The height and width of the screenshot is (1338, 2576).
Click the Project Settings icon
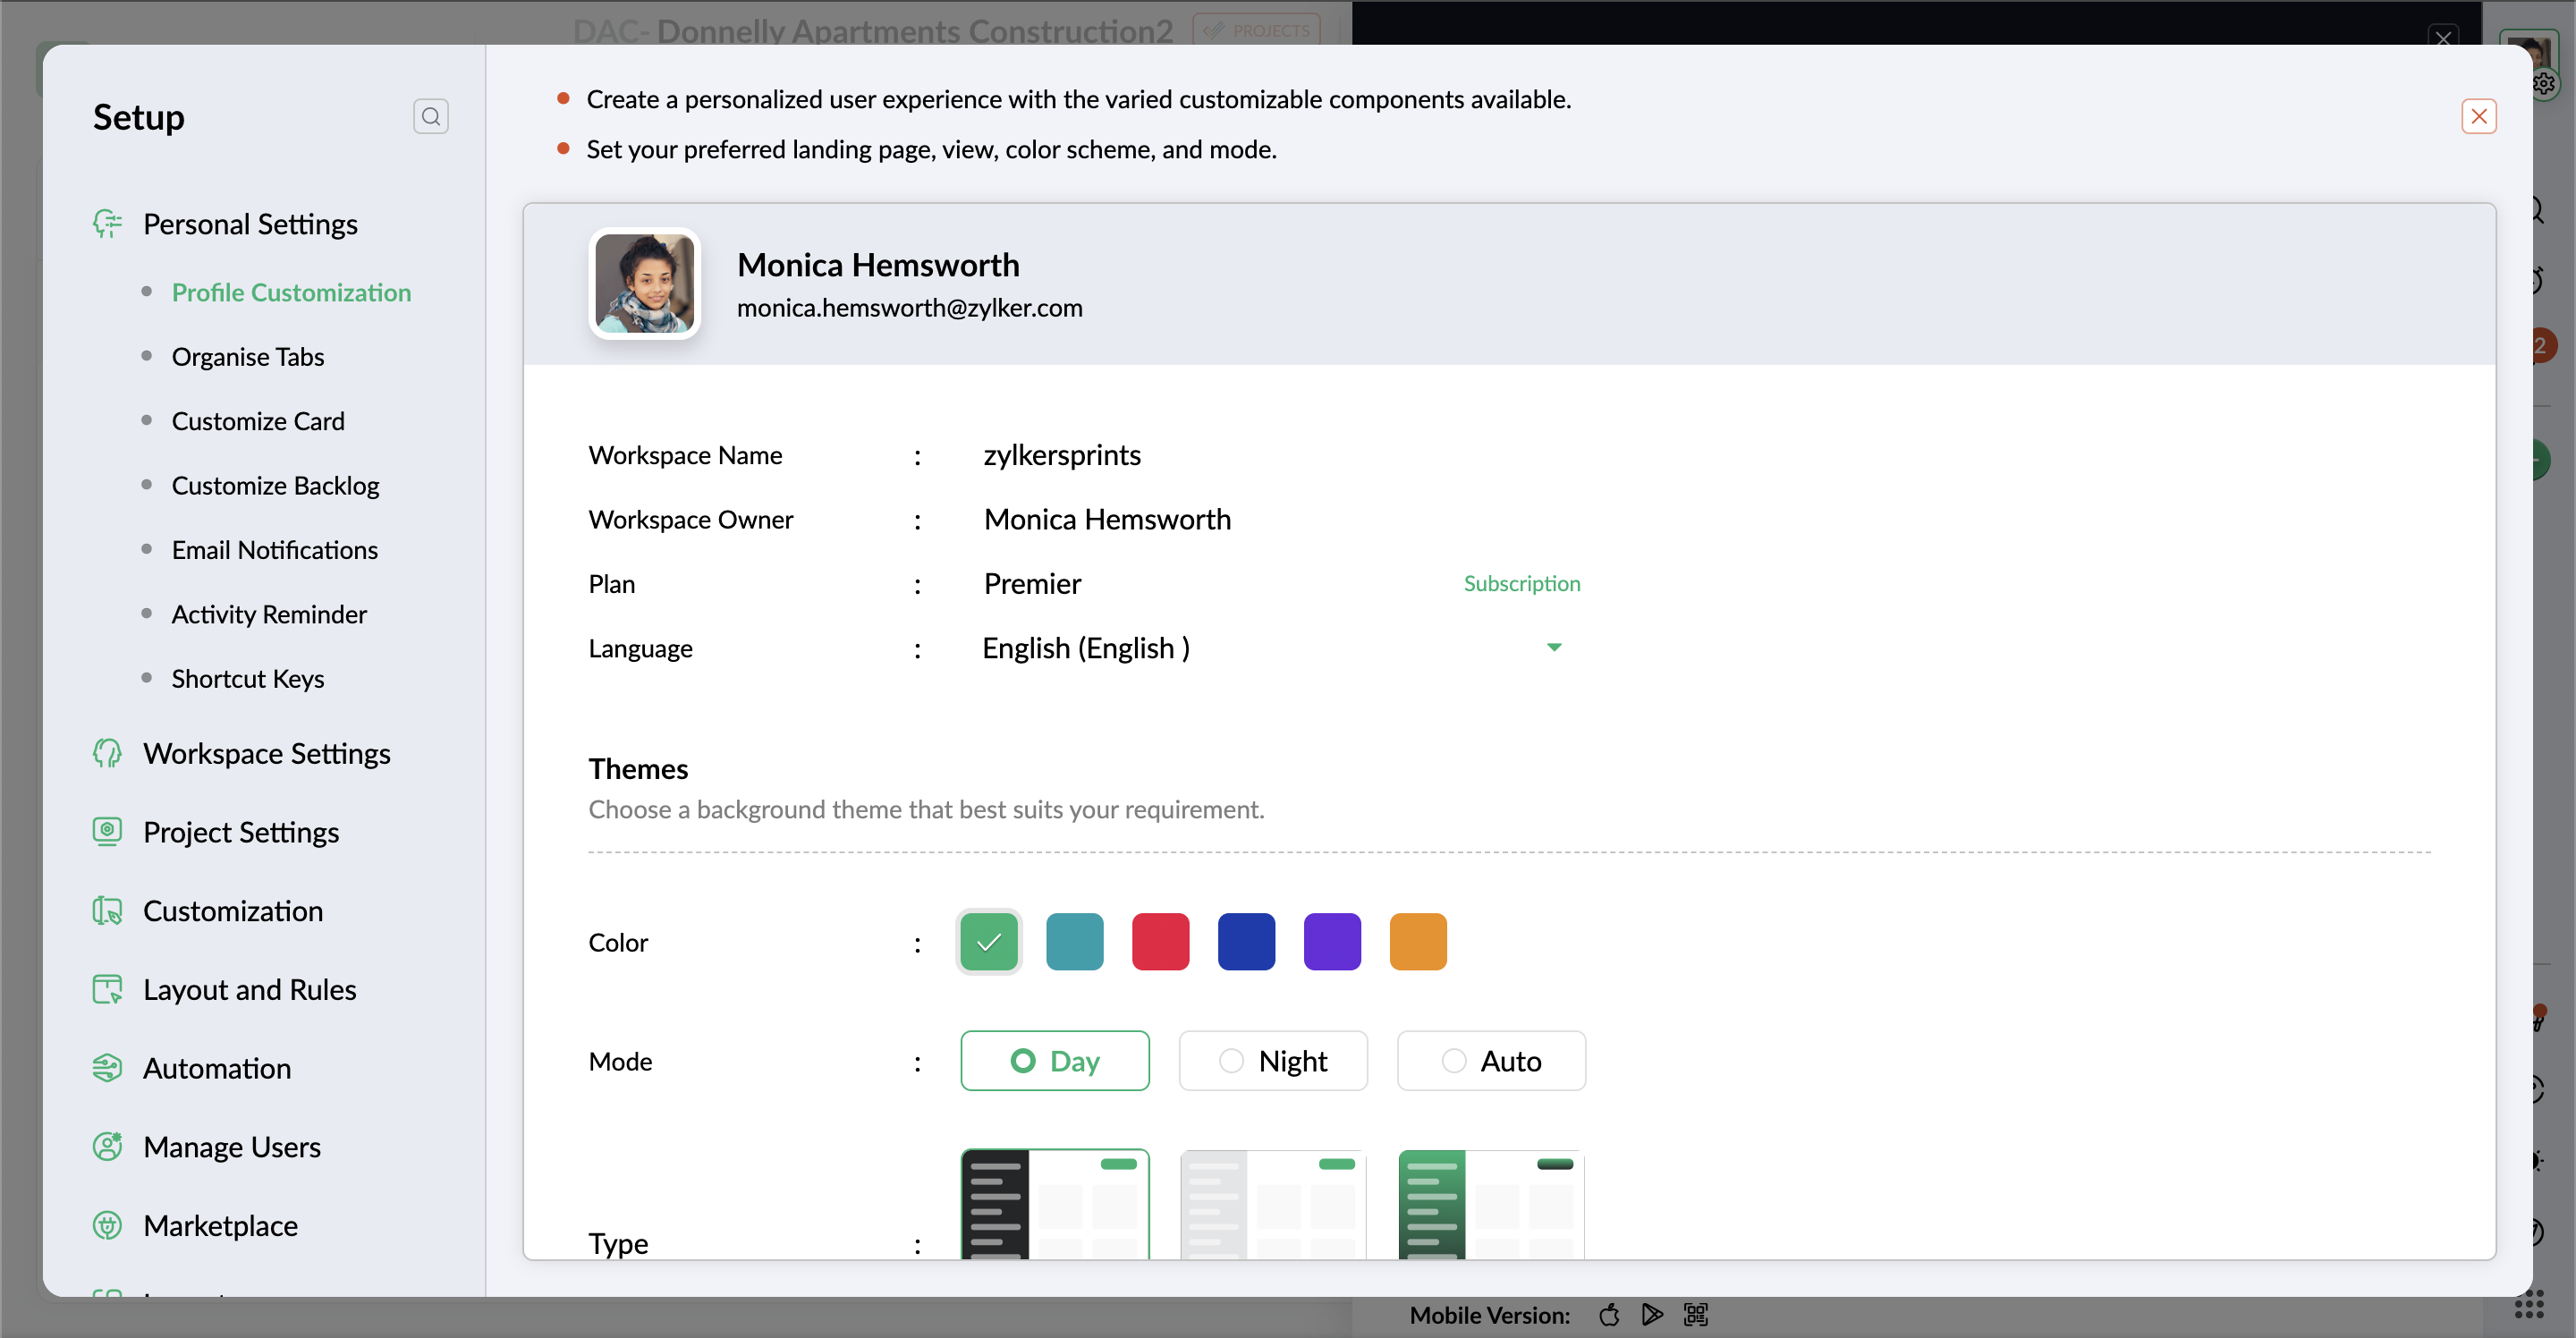pos(107,831)
